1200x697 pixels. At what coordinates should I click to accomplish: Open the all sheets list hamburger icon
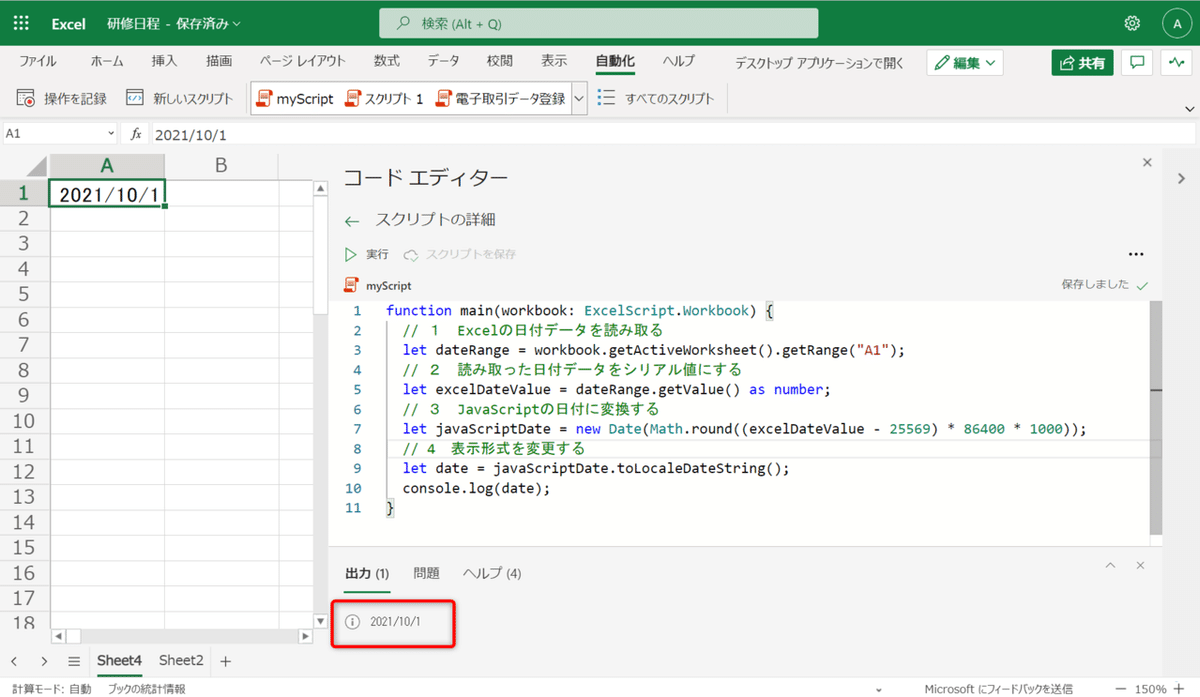click(74, 661)
